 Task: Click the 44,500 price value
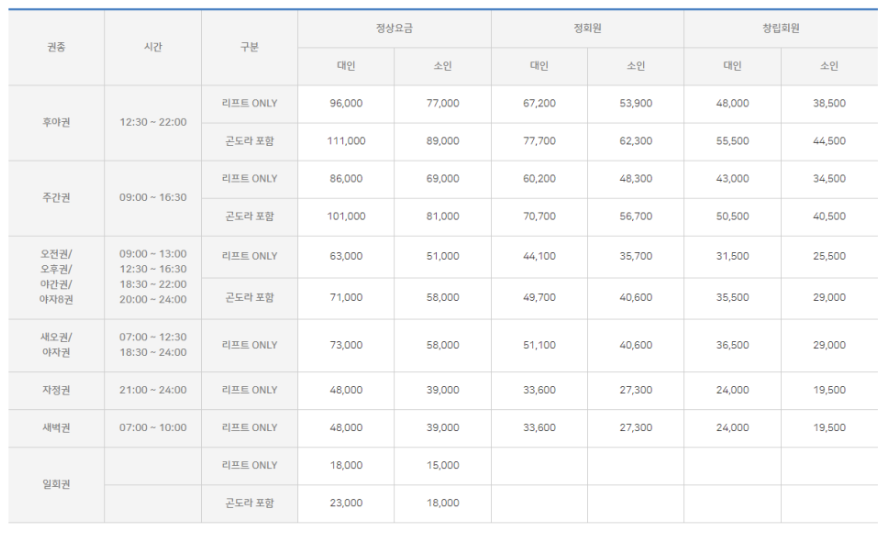click(x=829, y=141)
